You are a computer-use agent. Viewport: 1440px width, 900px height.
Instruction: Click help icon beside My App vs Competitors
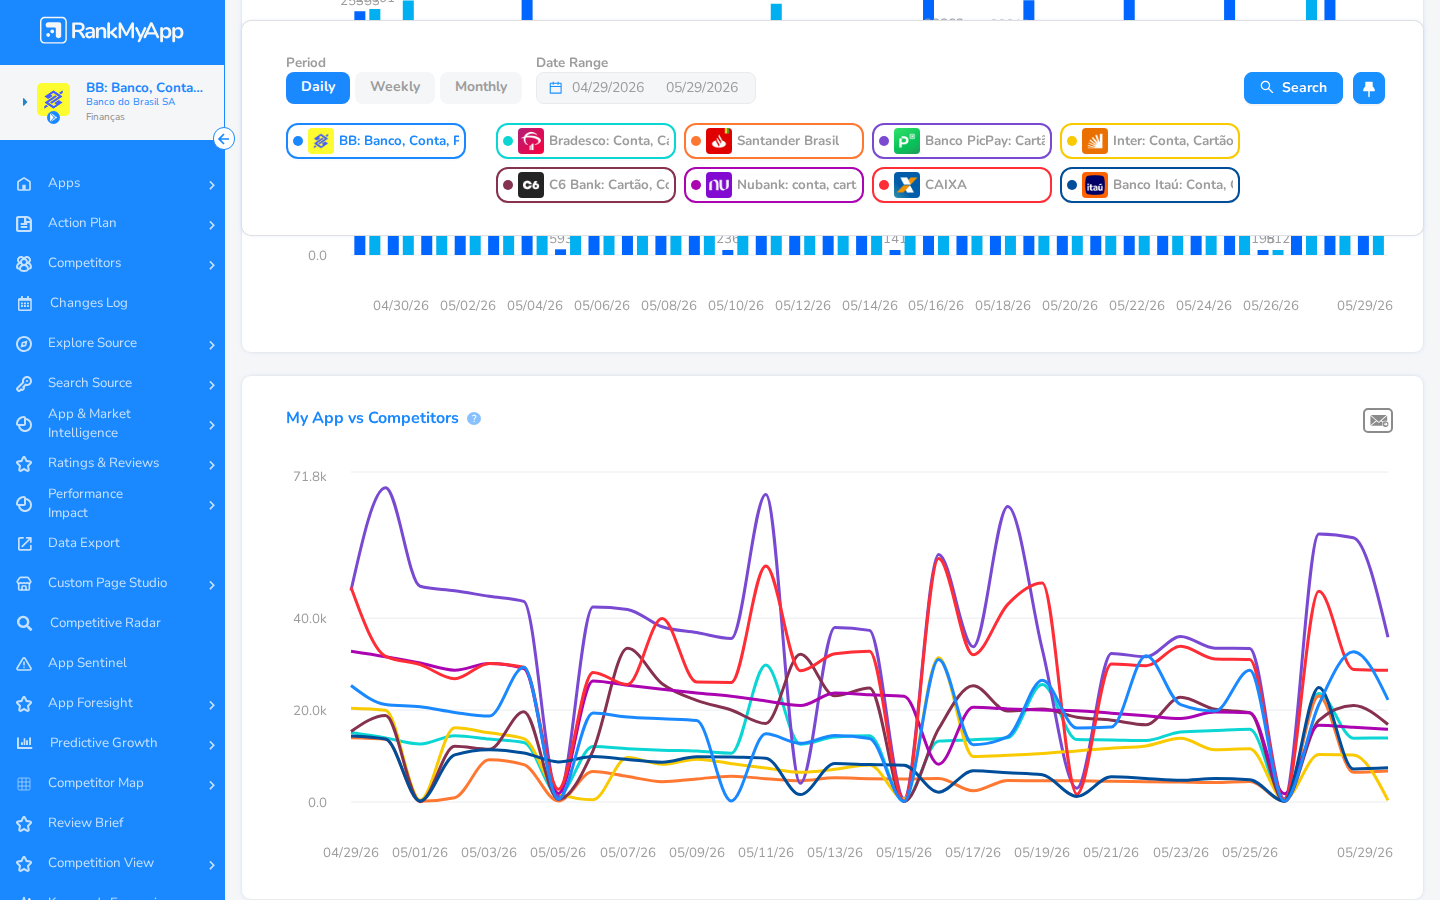tap(474, 419)
